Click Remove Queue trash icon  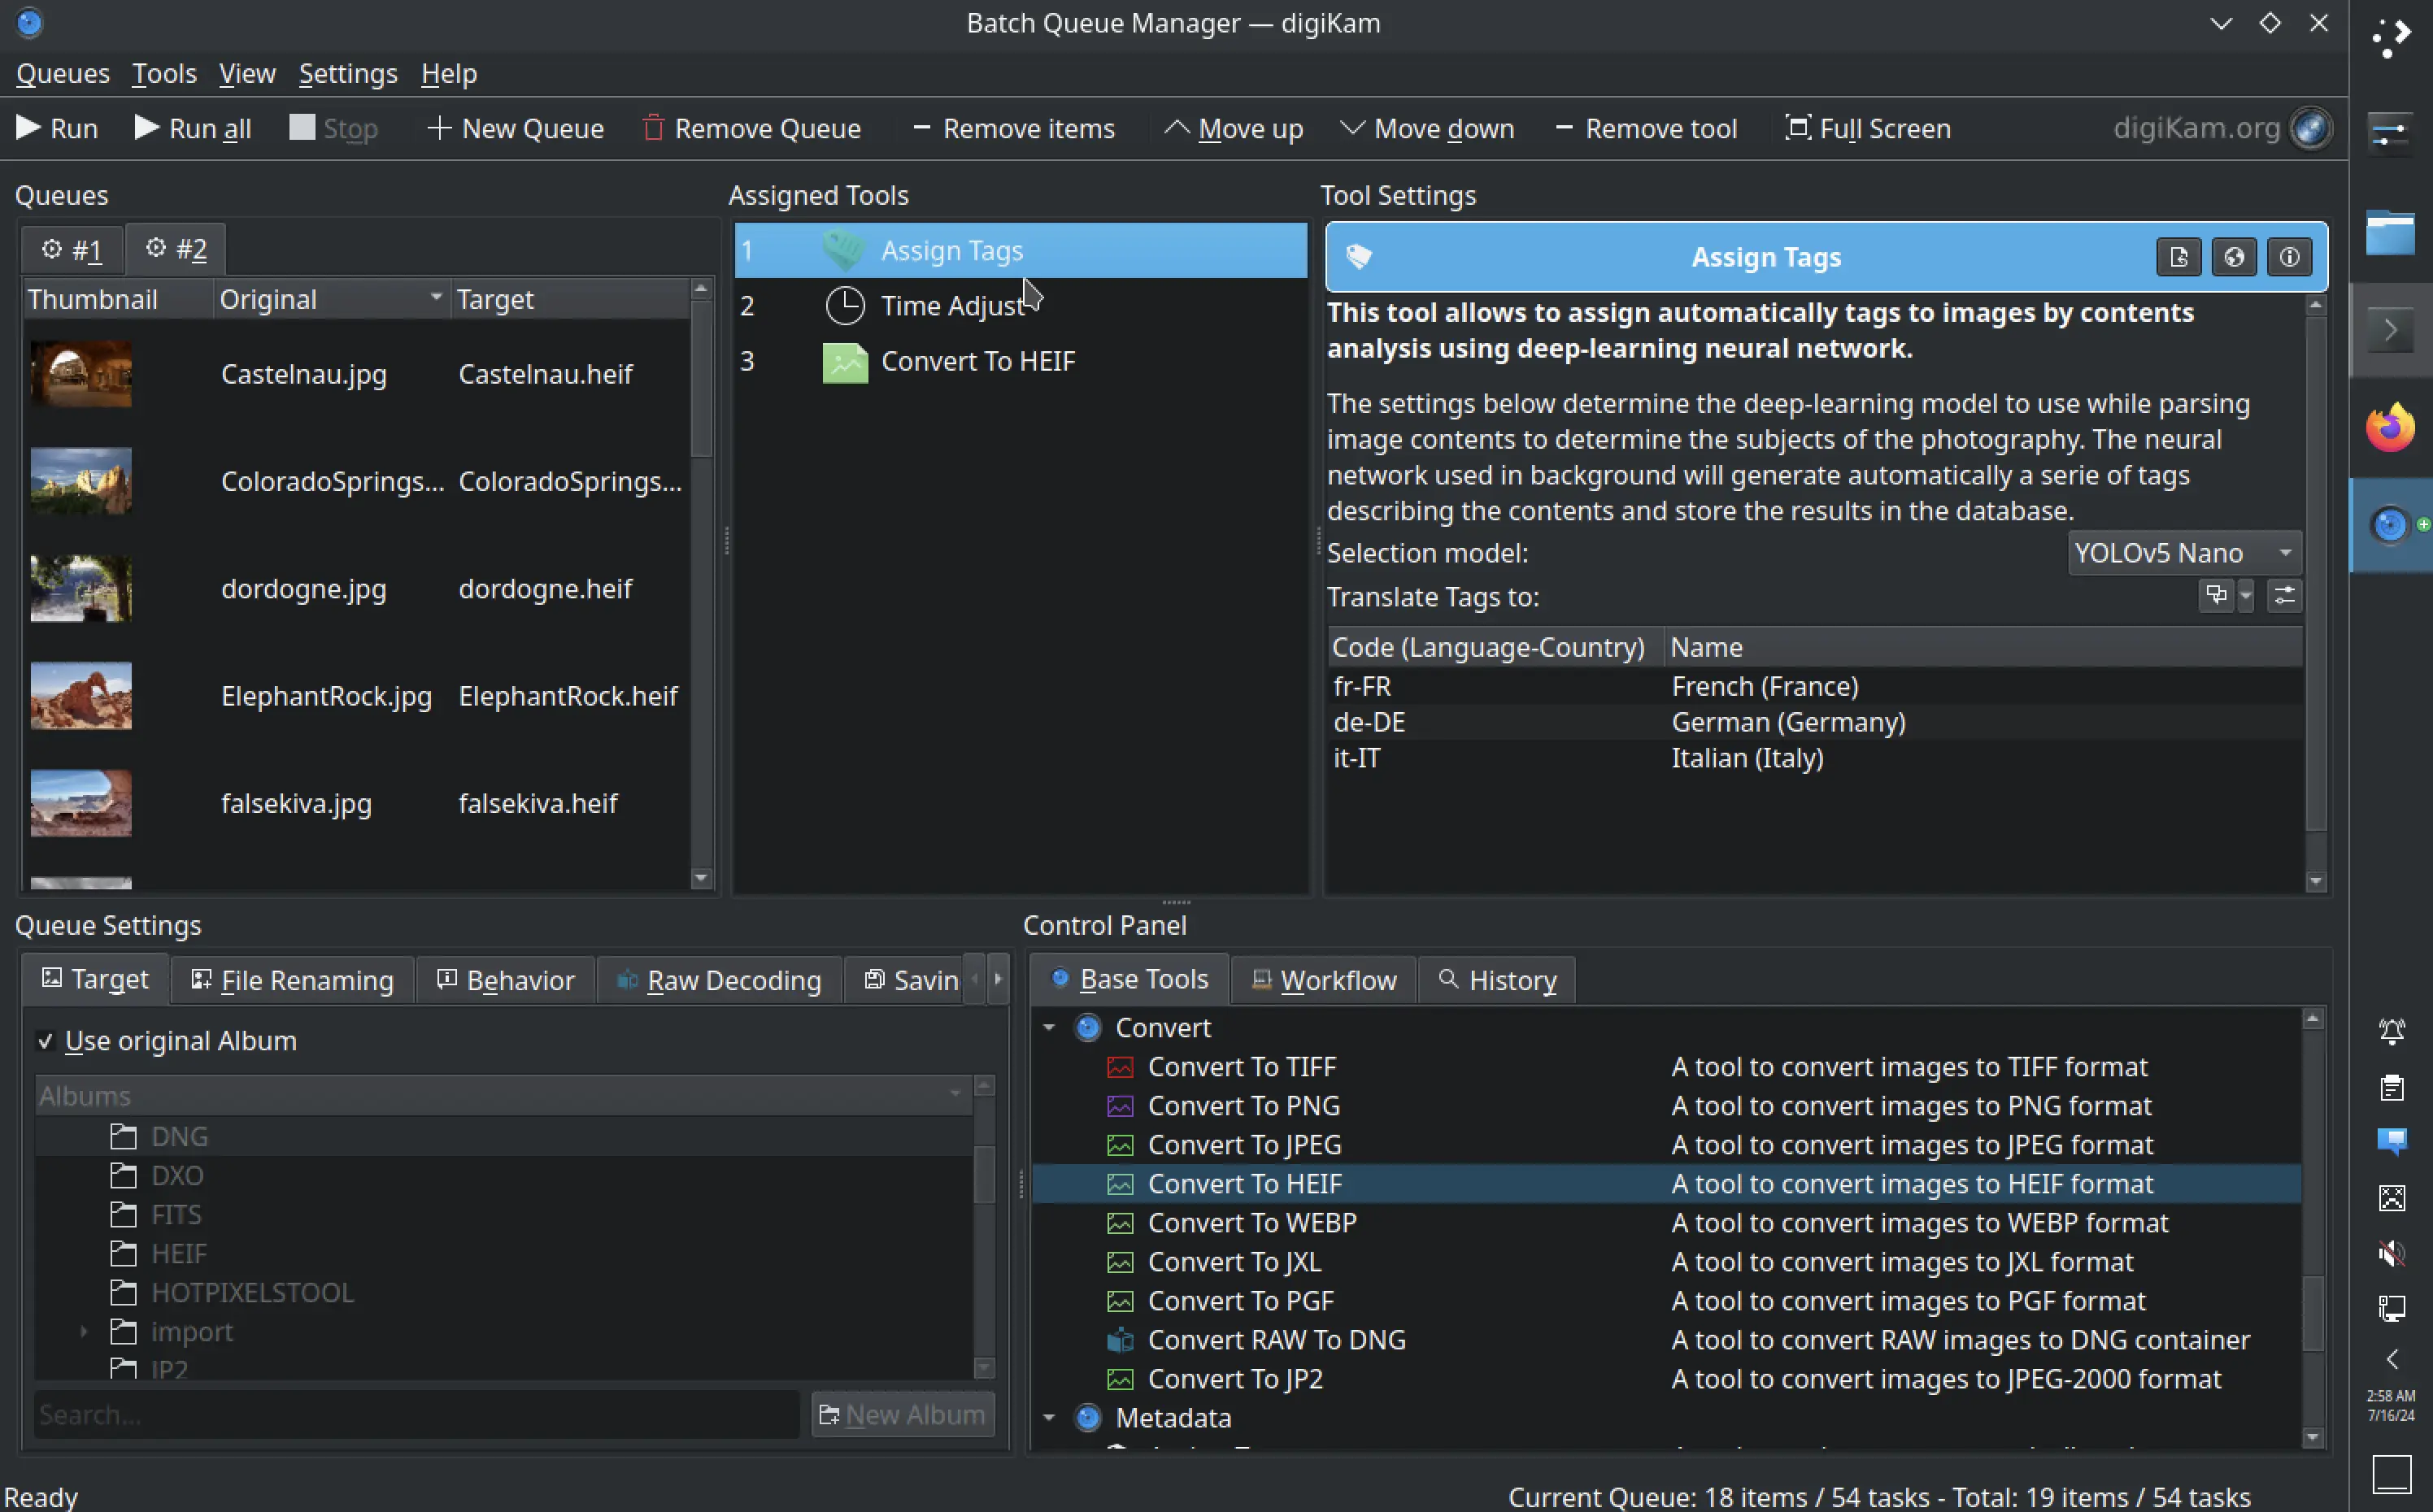(x=652, y=128)
